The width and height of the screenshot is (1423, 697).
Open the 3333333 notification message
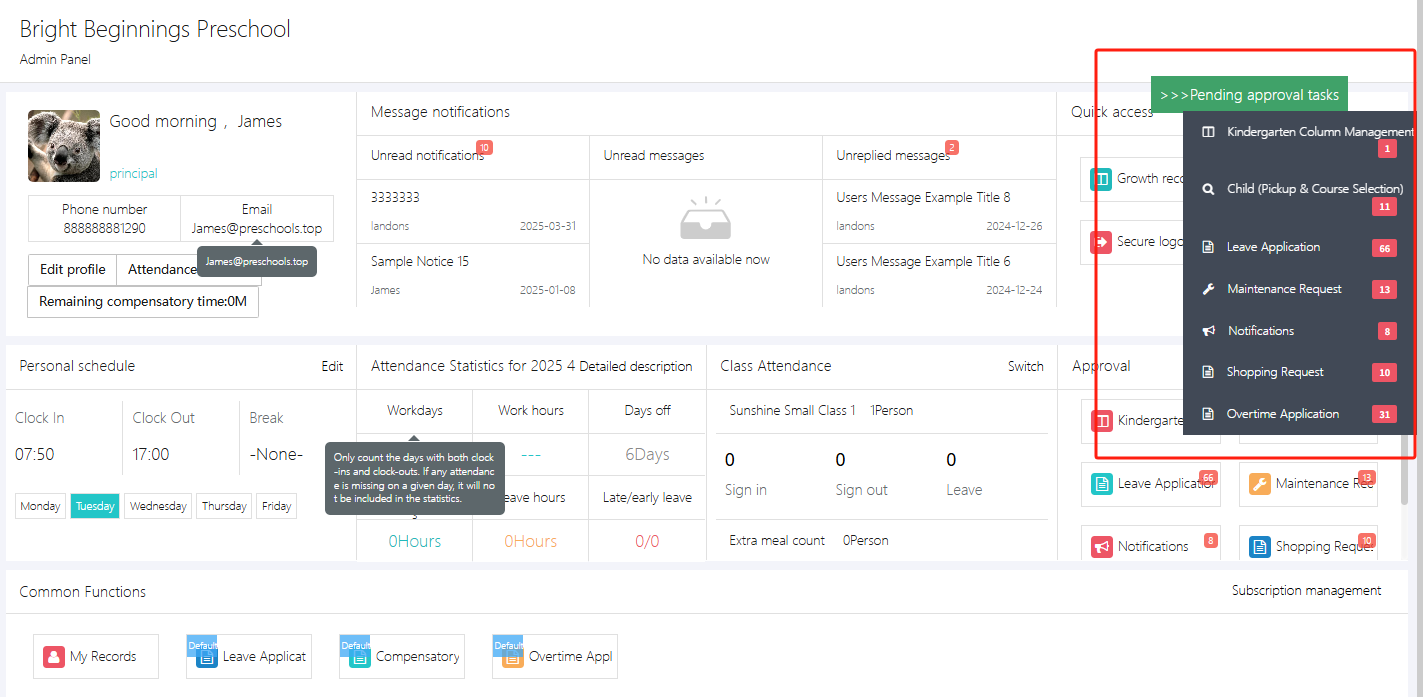(x=396, y=198)
